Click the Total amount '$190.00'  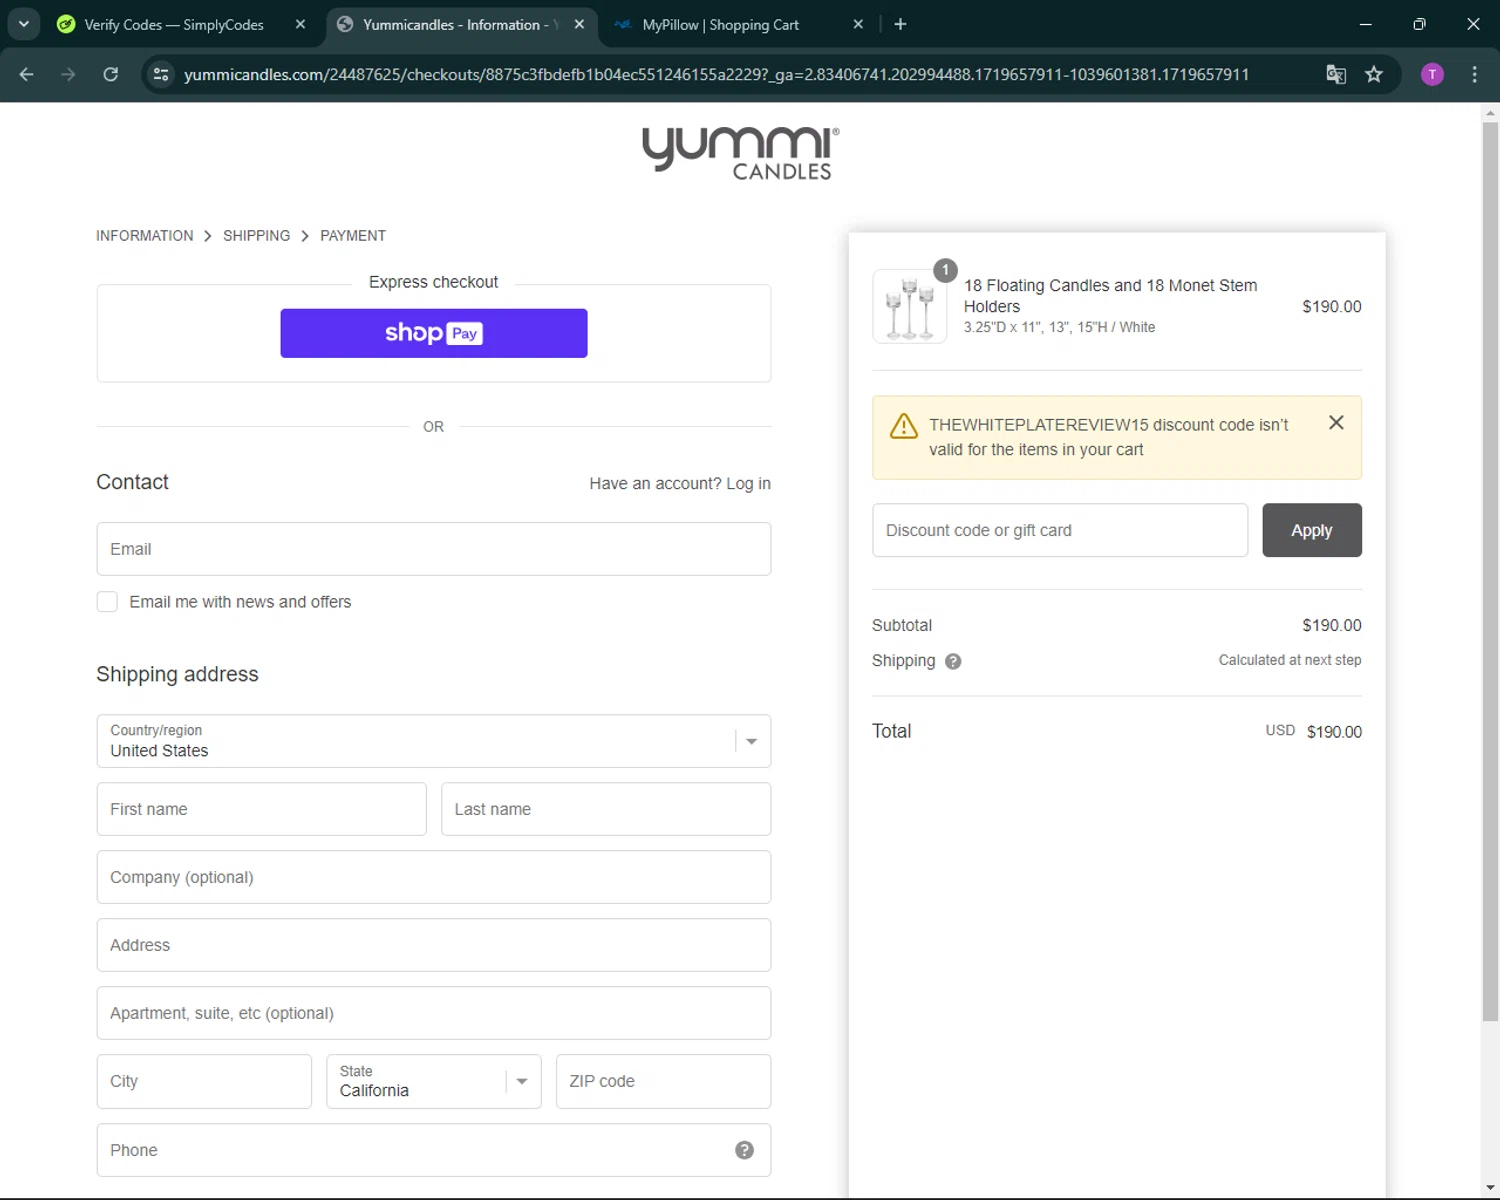coord(1334,732)
